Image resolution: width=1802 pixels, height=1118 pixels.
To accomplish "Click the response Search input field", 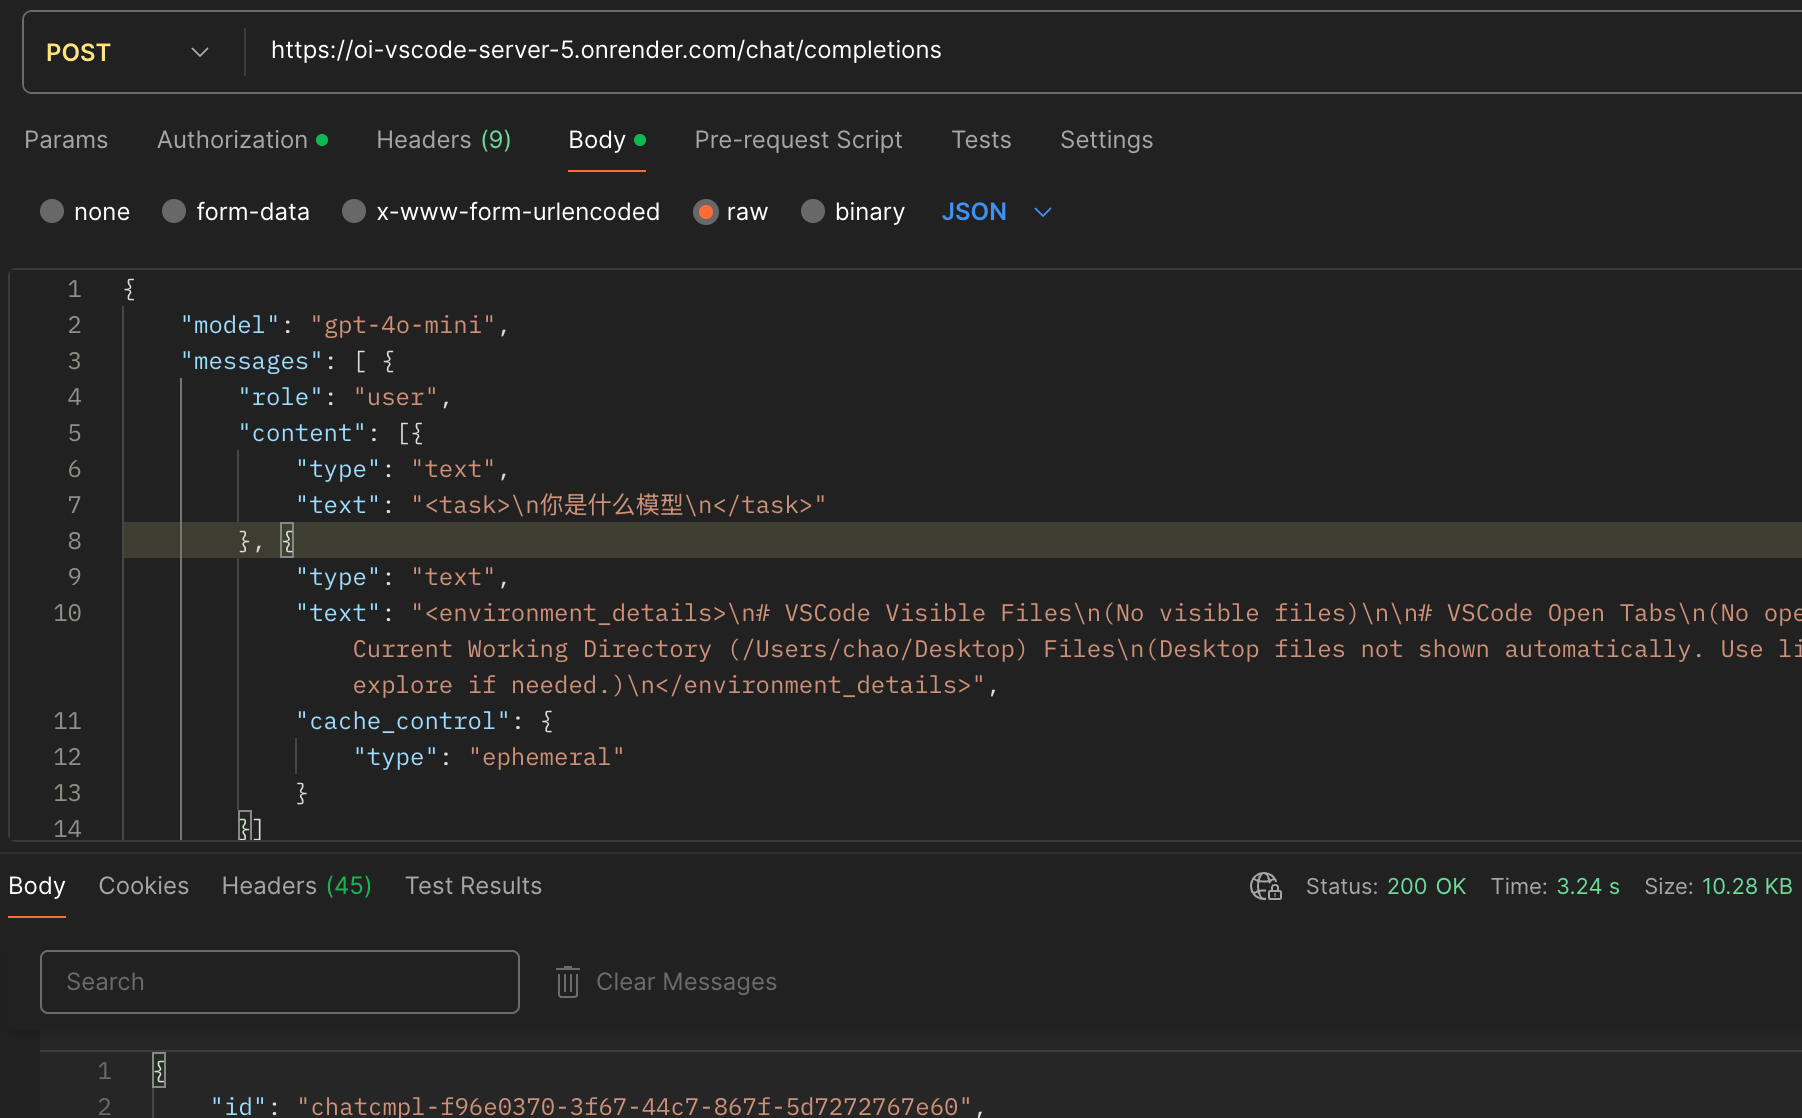I will pos(280,982).
